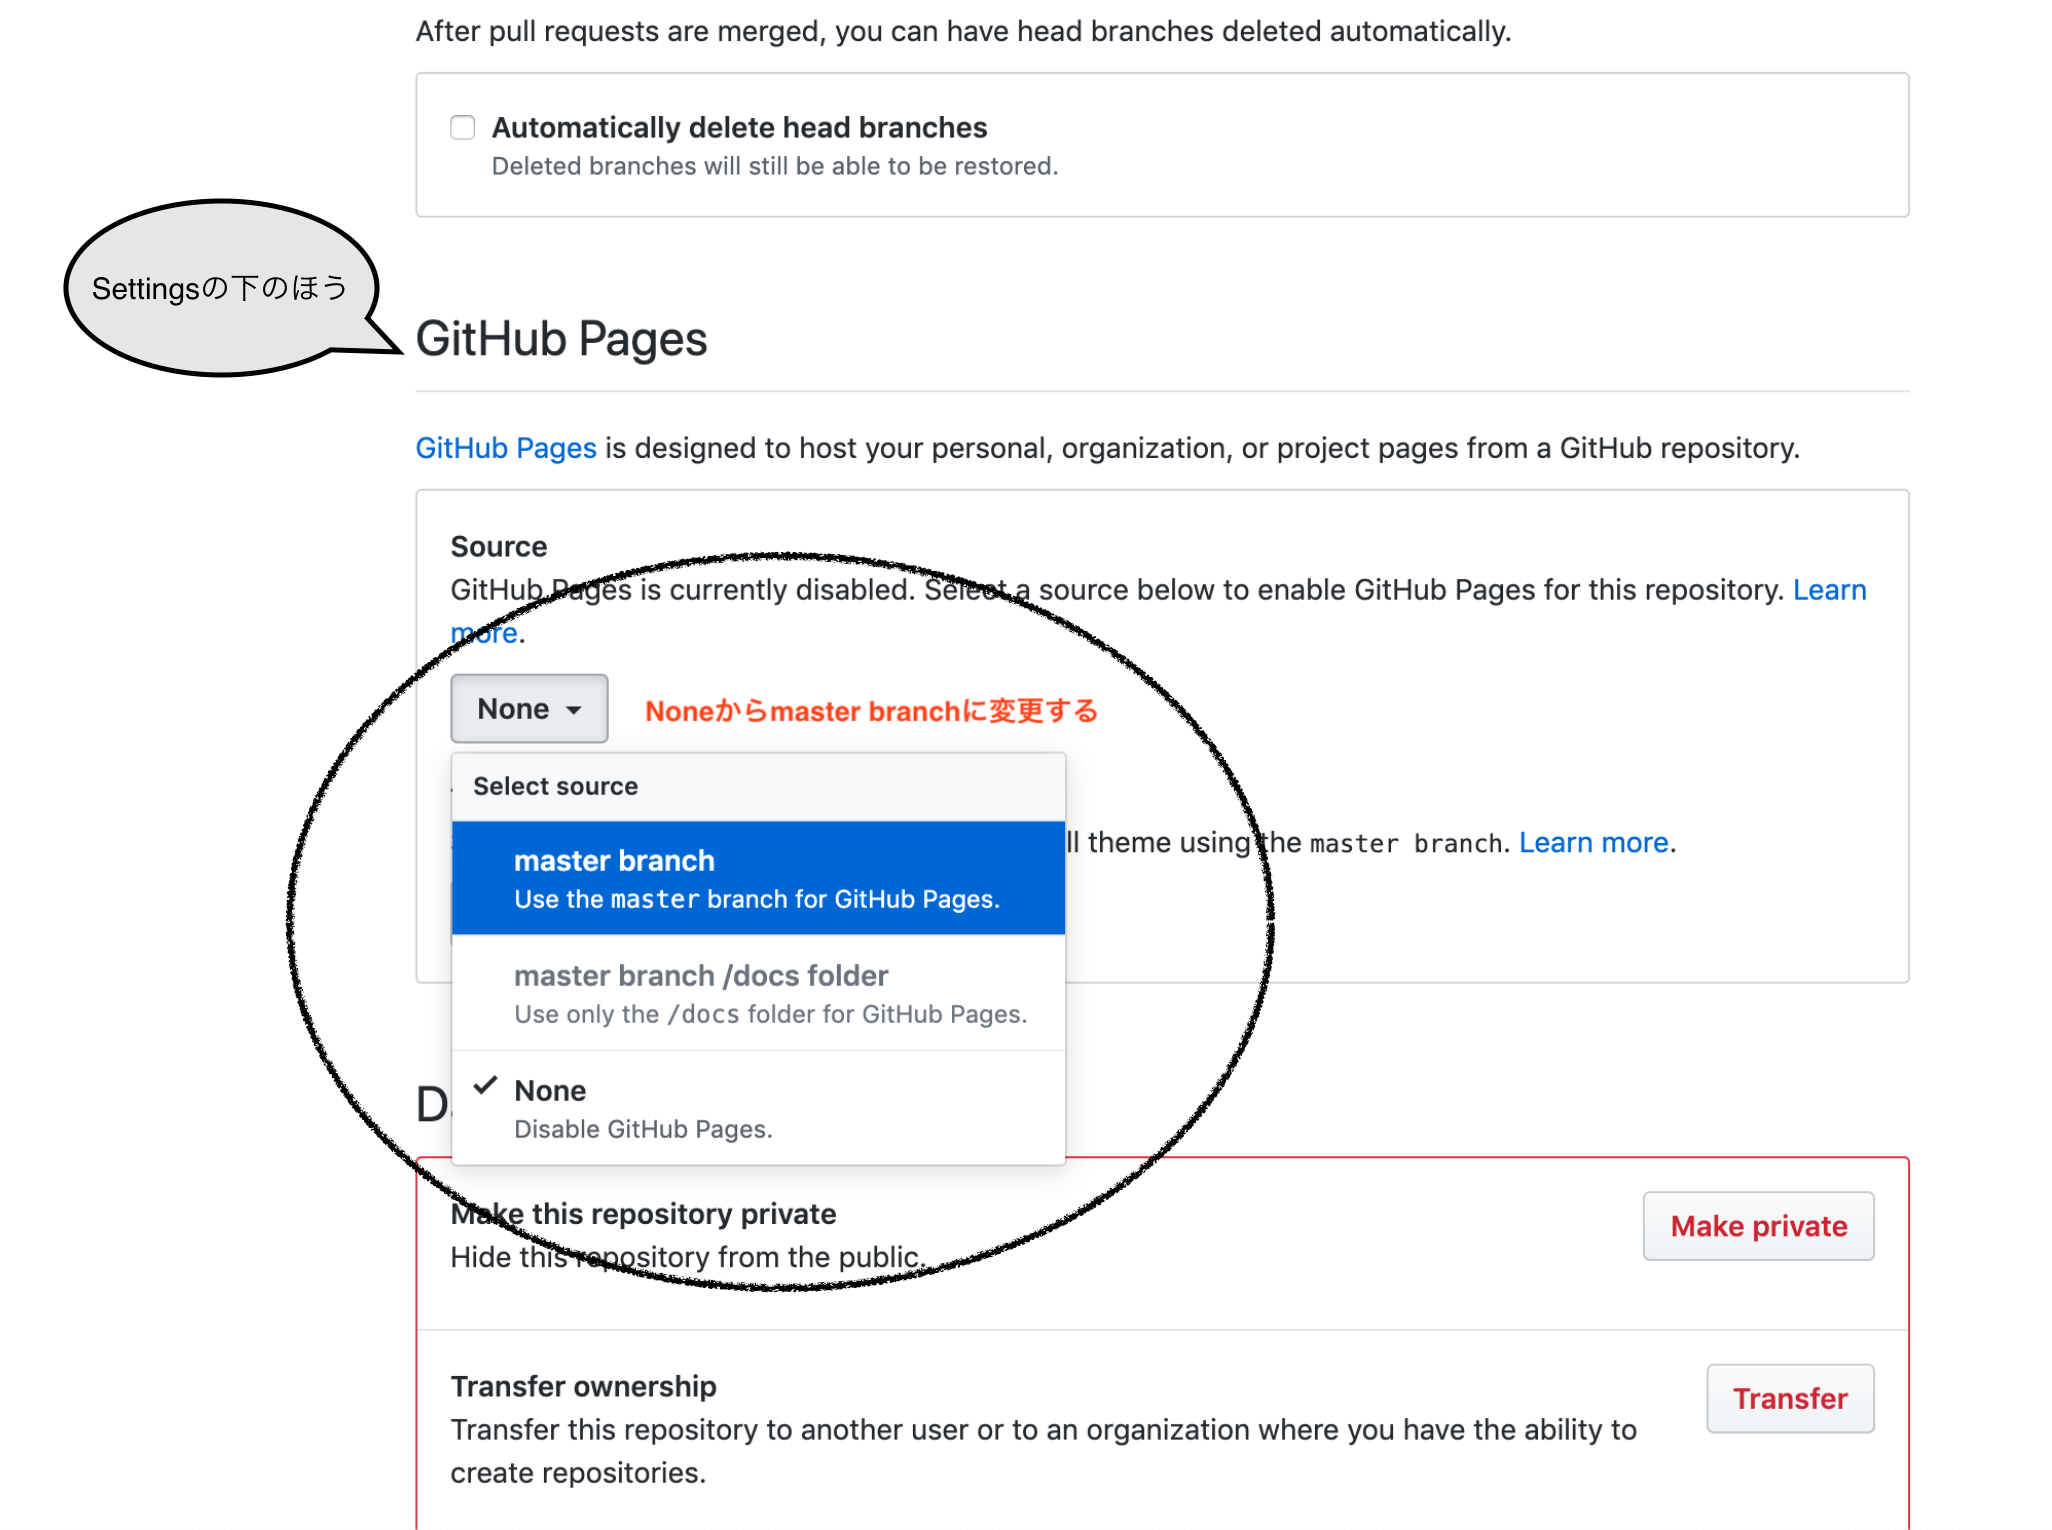Click the Select source dropdown header
This screenshot has width=2052, height=1530.
[758, 787]
